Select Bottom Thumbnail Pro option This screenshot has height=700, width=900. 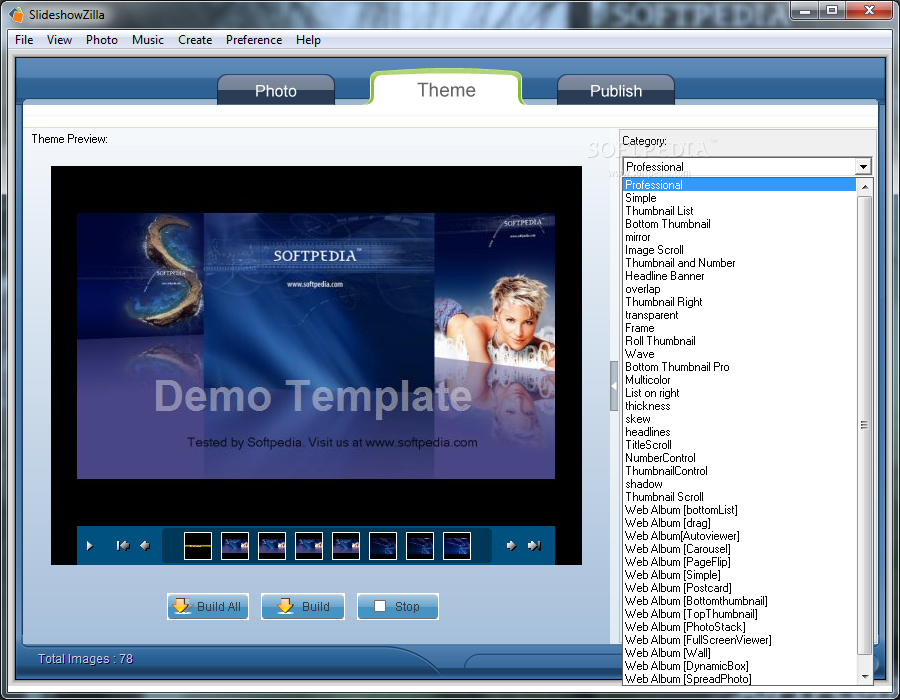pyautogui.click(x=739, y=367)
